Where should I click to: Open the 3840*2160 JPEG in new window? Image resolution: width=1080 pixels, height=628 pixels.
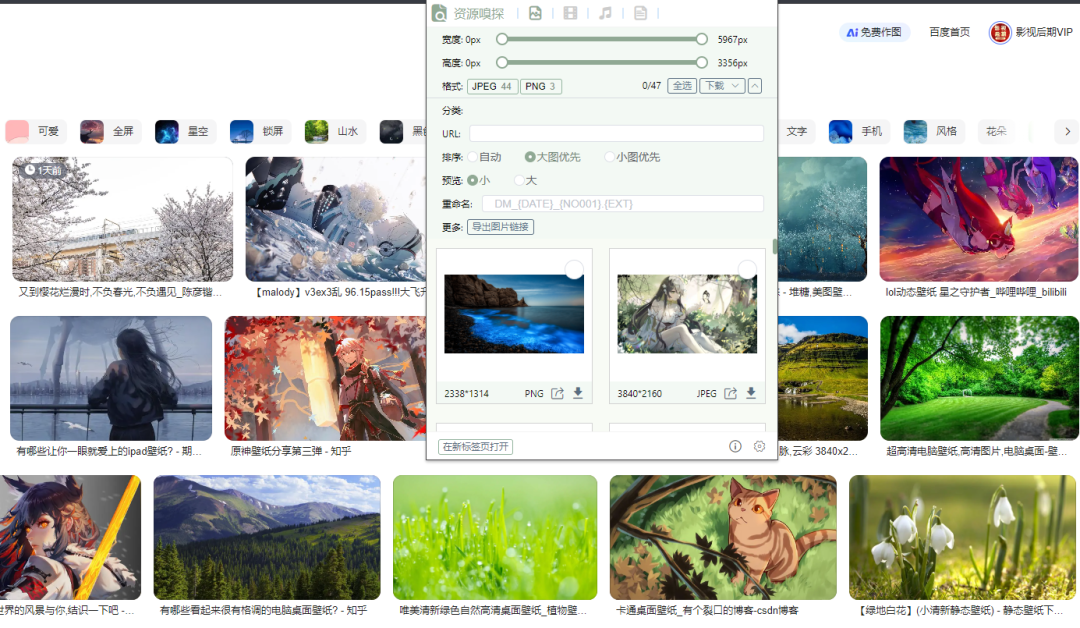coord(731,394)
